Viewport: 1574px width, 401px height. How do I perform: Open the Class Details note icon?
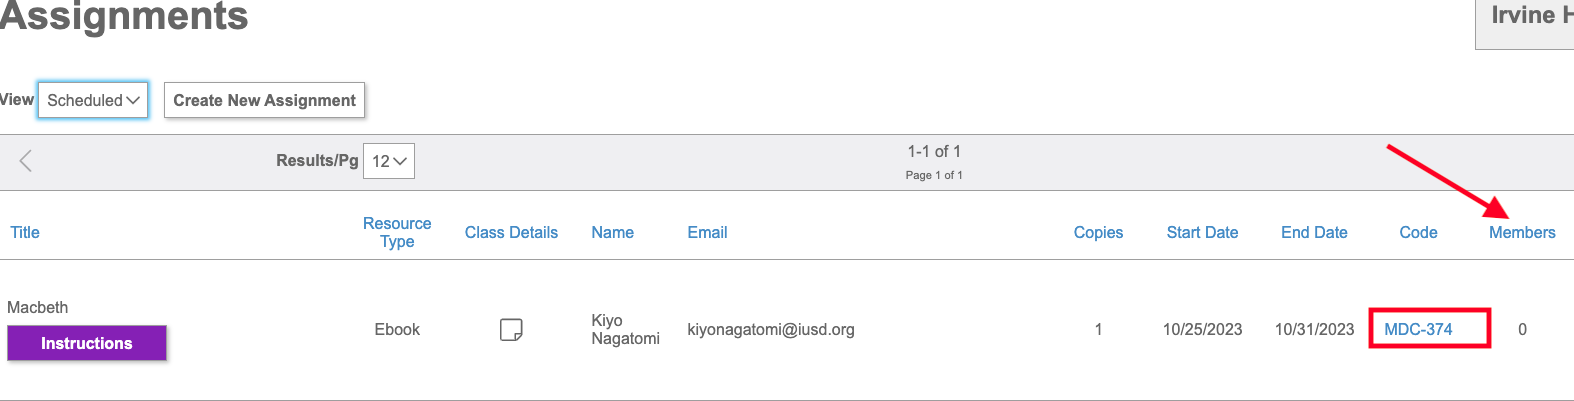(511, 329)
